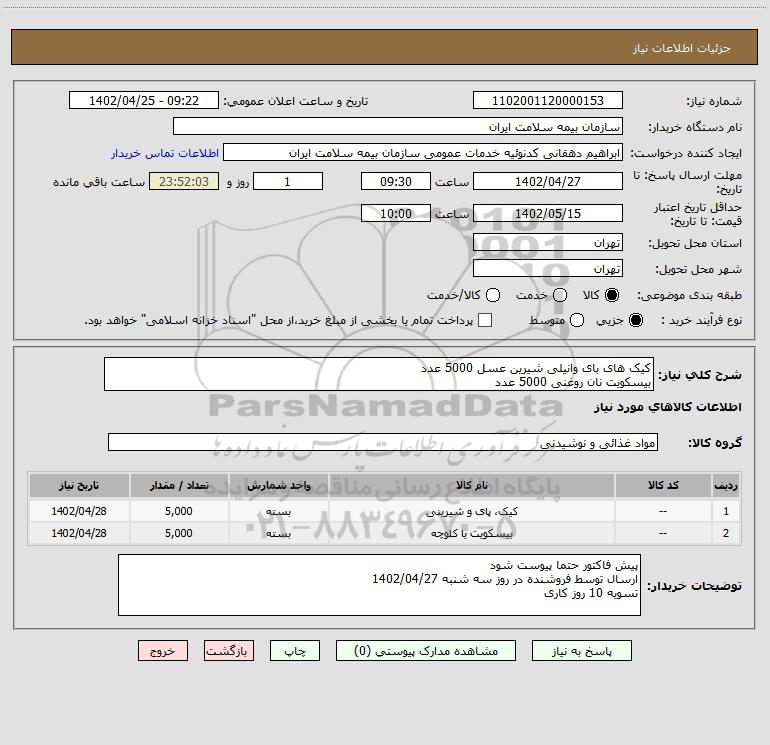Select the کالا radio button
Viewport: 770px width, 745px height.
click(x=612, y=295)
